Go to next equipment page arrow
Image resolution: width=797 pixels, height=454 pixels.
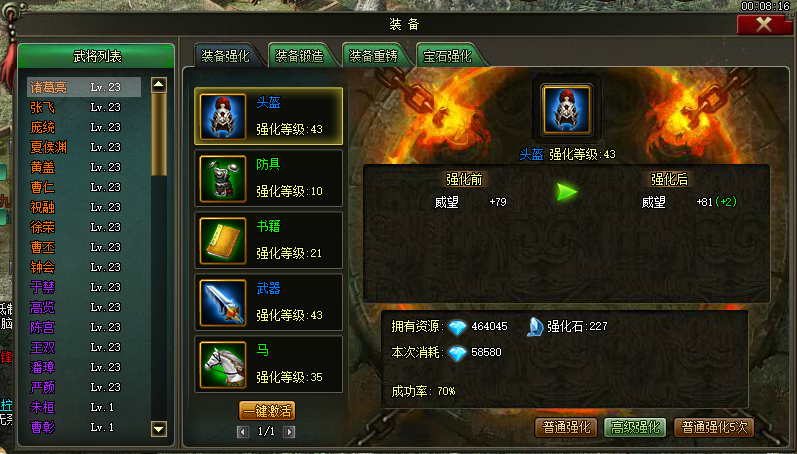click(x=289, y=432)
